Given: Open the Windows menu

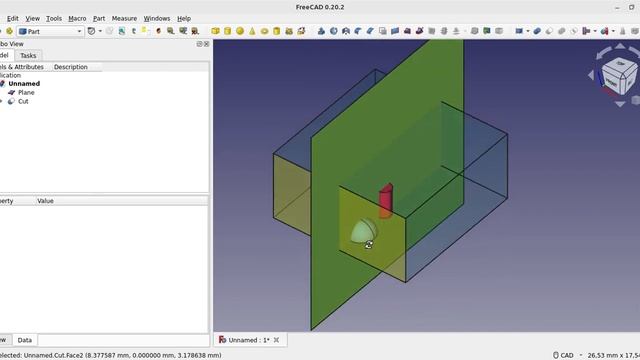Looking at the screenshot, I should tap(157, 18).
